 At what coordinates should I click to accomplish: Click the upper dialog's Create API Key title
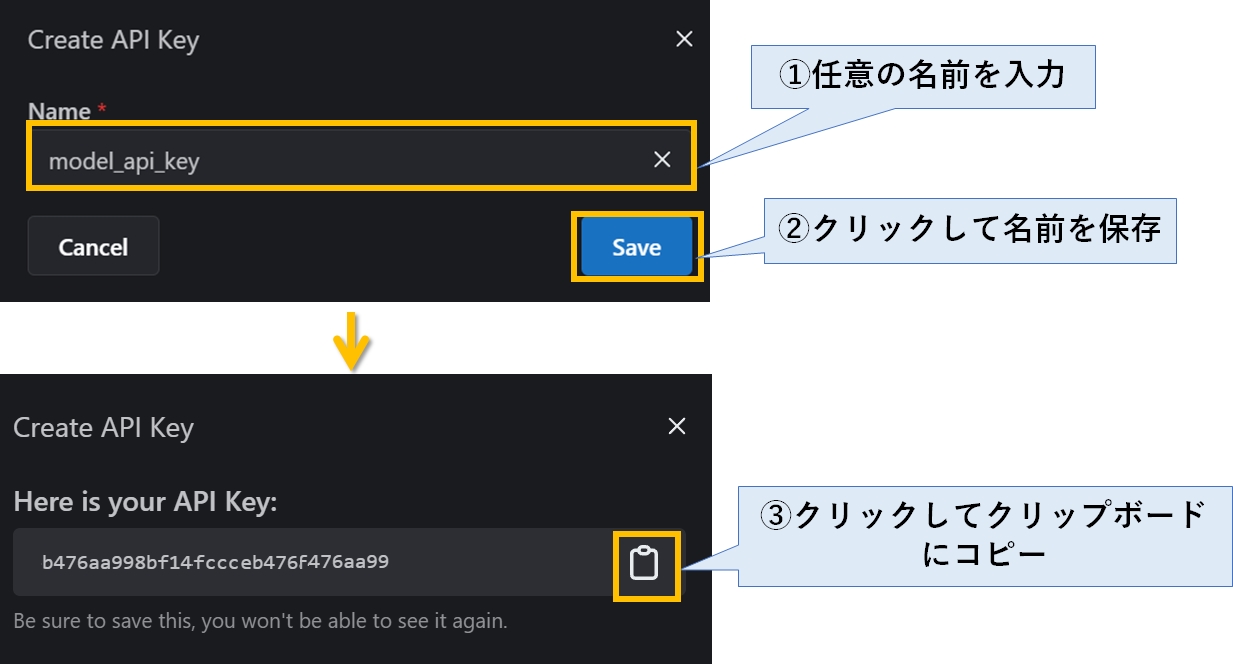[113, 41]
